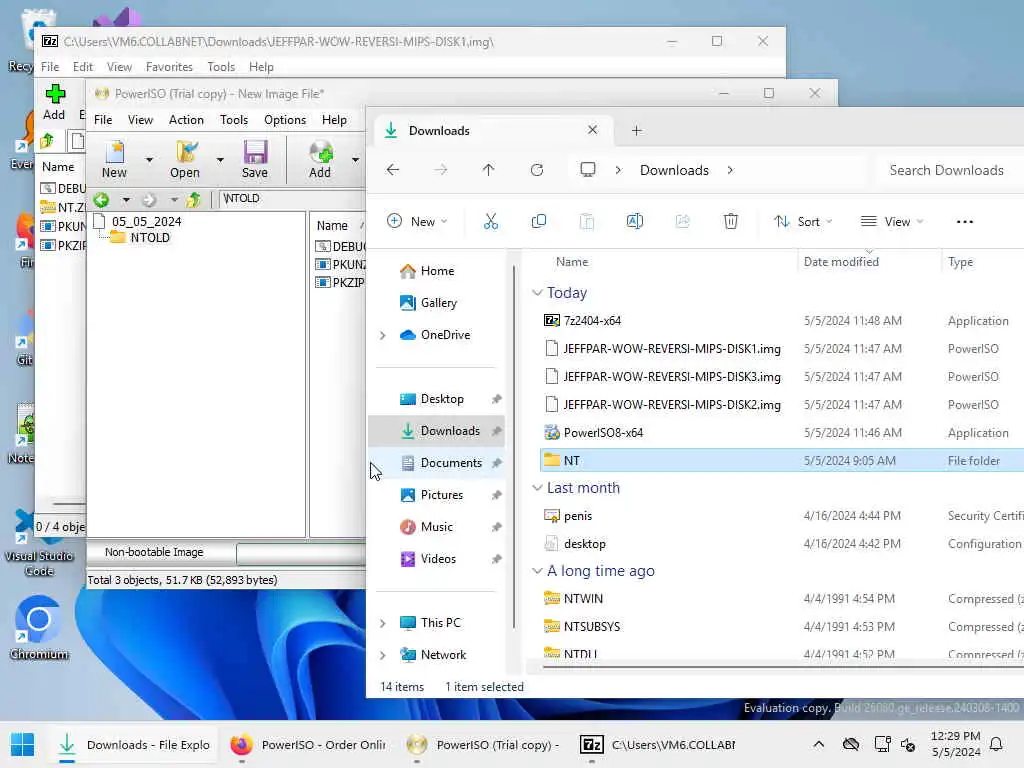
Task: Click the Delete trash icon in File Explorer
Action: click(730, 221)
